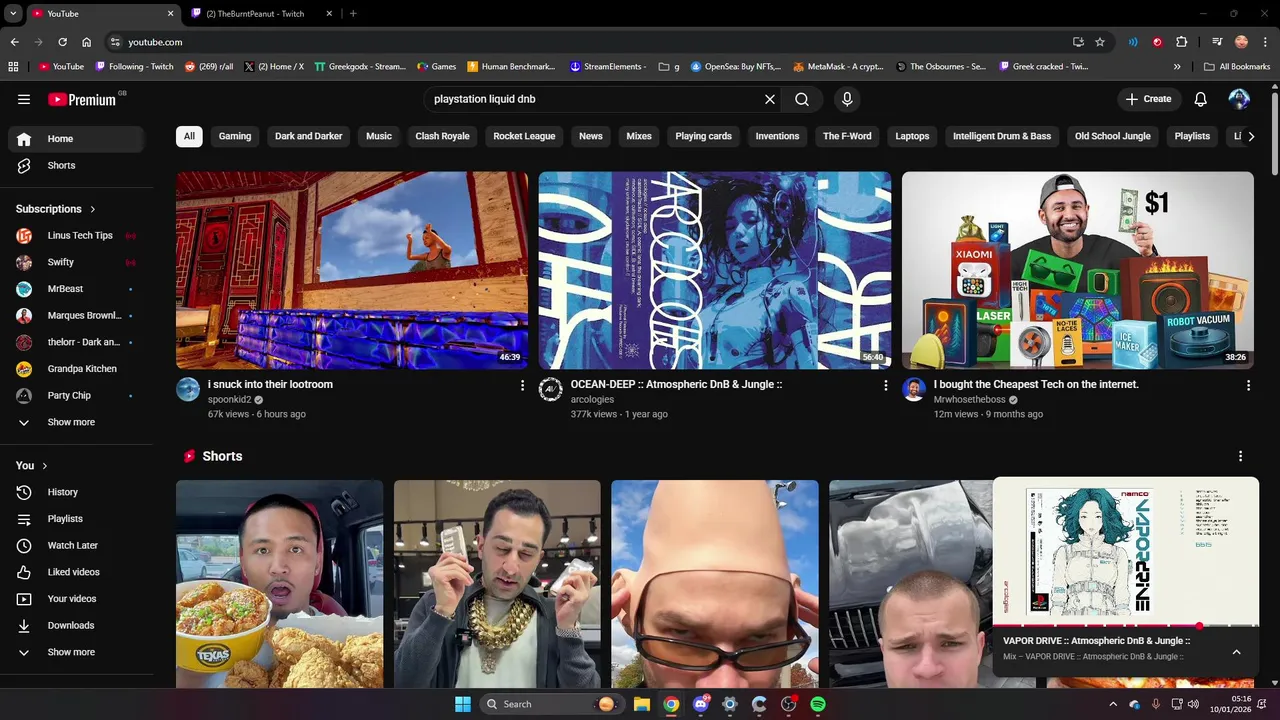This screenshot has height=720, width=1280.
Task: Open the Texas chicken Short thumbnail
Action: (x=280, y=584)
